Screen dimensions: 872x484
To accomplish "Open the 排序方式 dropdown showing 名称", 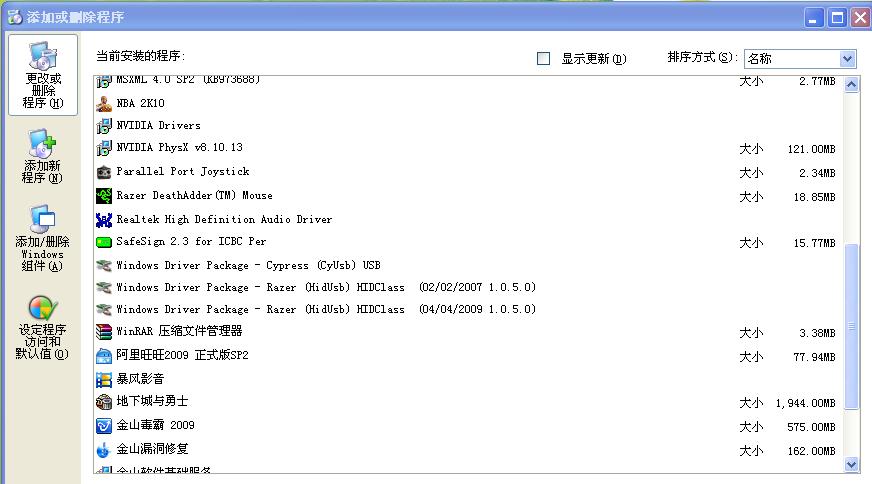I will (x=800, y=58).
